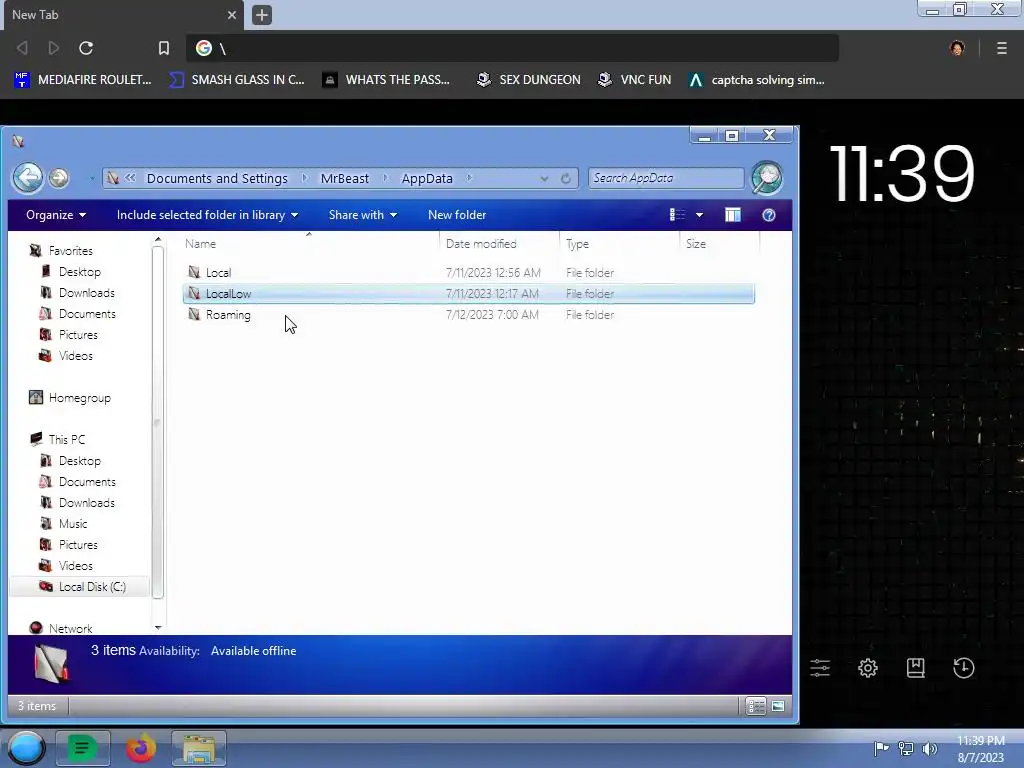
Task: Open the browser hamburger menu
Action: [1001, 48]
